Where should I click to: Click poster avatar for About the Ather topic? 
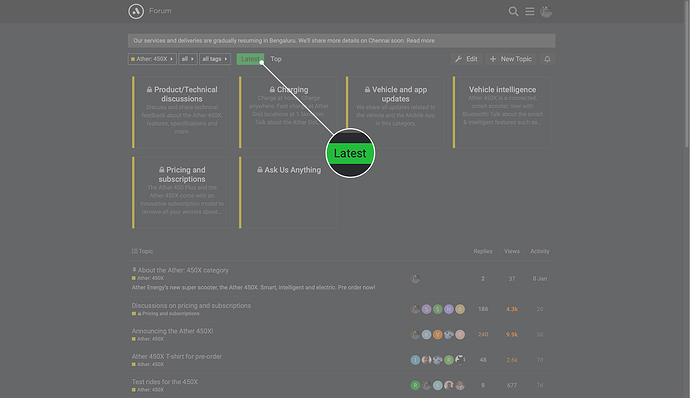(415, 279)
